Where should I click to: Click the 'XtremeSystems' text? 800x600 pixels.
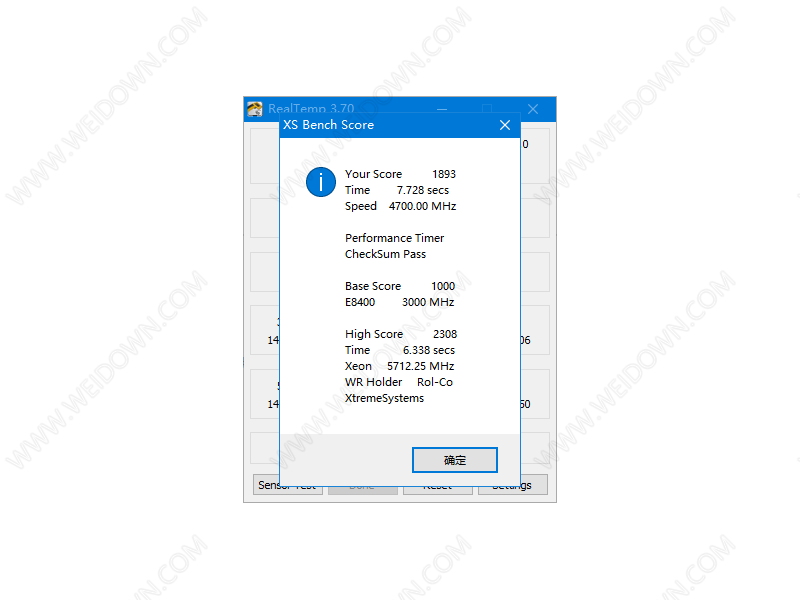[x=384, y=398]
